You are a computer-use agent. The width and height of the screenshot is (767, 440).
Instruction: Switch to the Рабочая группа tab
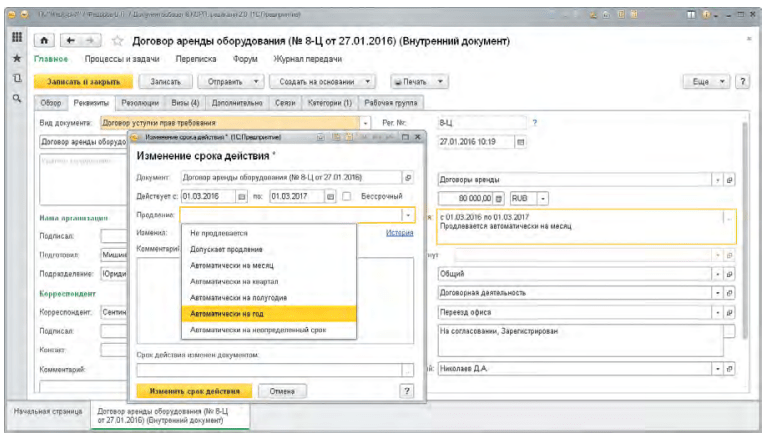[391, 103]
